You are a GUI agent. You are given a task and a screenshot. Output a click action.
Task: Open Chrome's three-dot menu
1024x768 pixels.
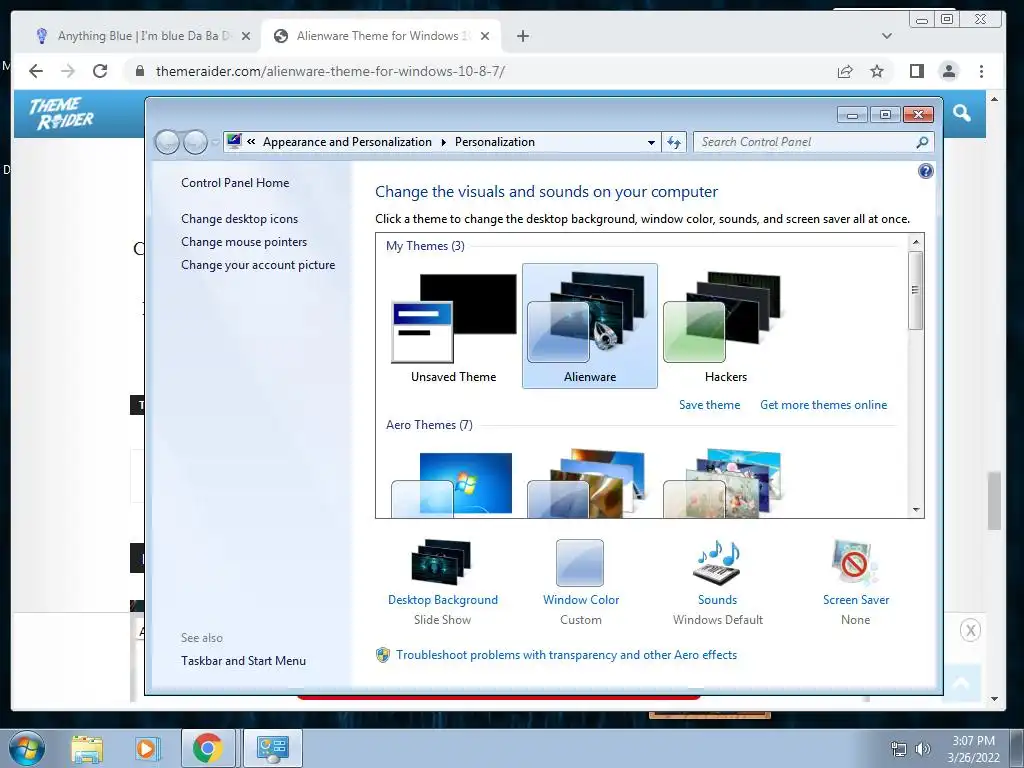982,71
